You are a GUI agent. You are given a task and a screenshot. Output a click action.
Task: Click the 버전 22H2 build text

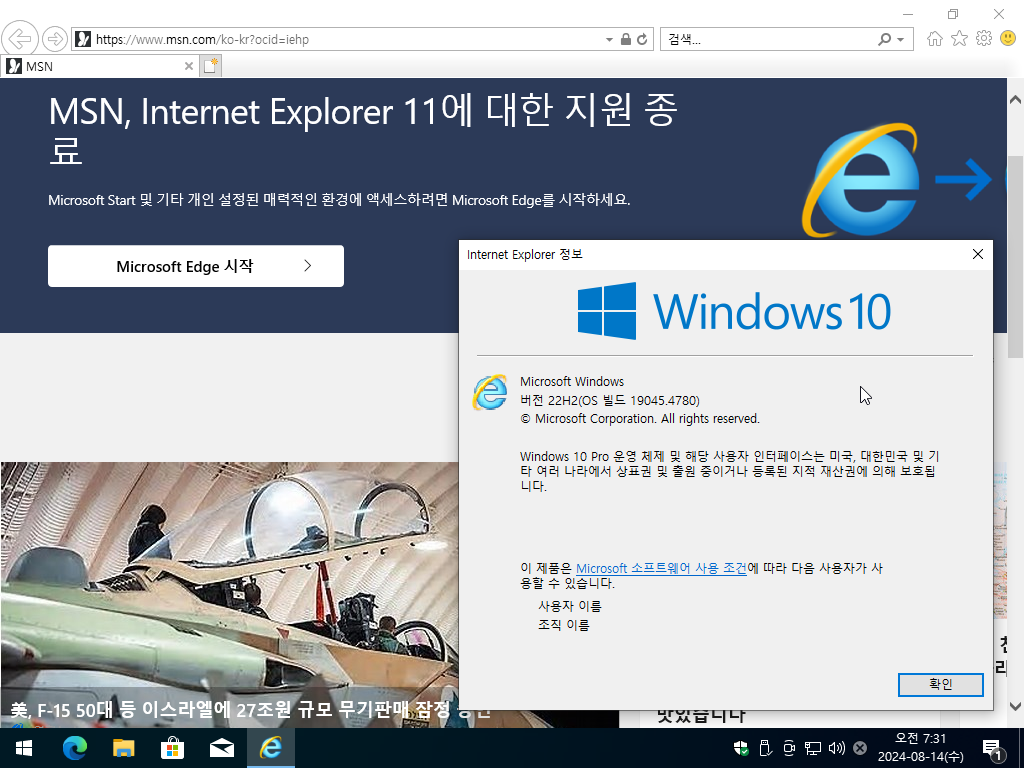tap(609, 400)
